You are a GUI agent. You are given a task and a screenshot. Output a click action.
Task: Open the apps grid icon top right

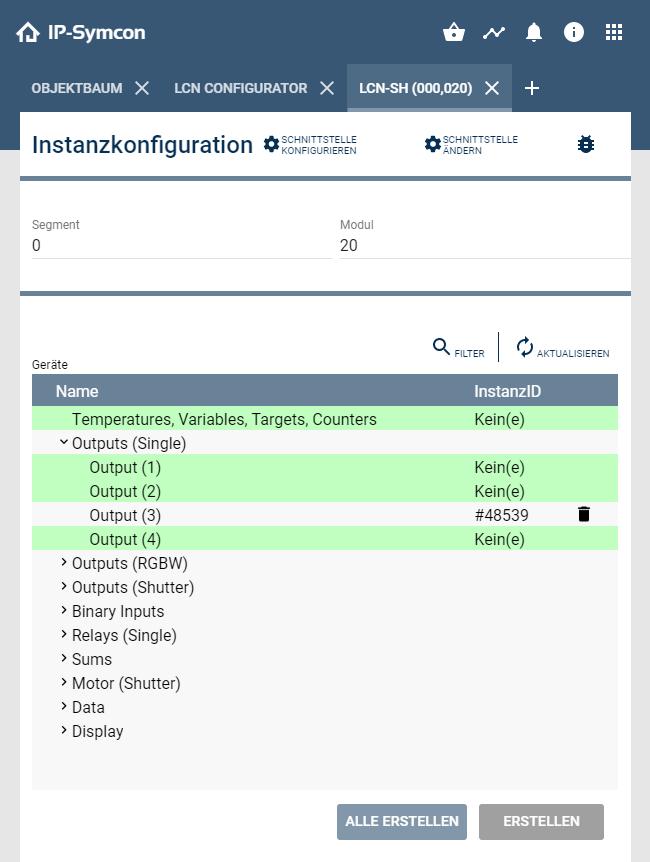(x=613, y=31)
